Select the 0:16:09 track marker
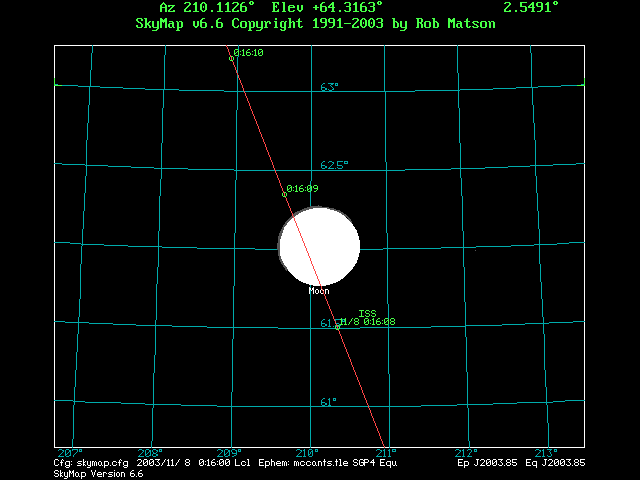 (285, 194)
